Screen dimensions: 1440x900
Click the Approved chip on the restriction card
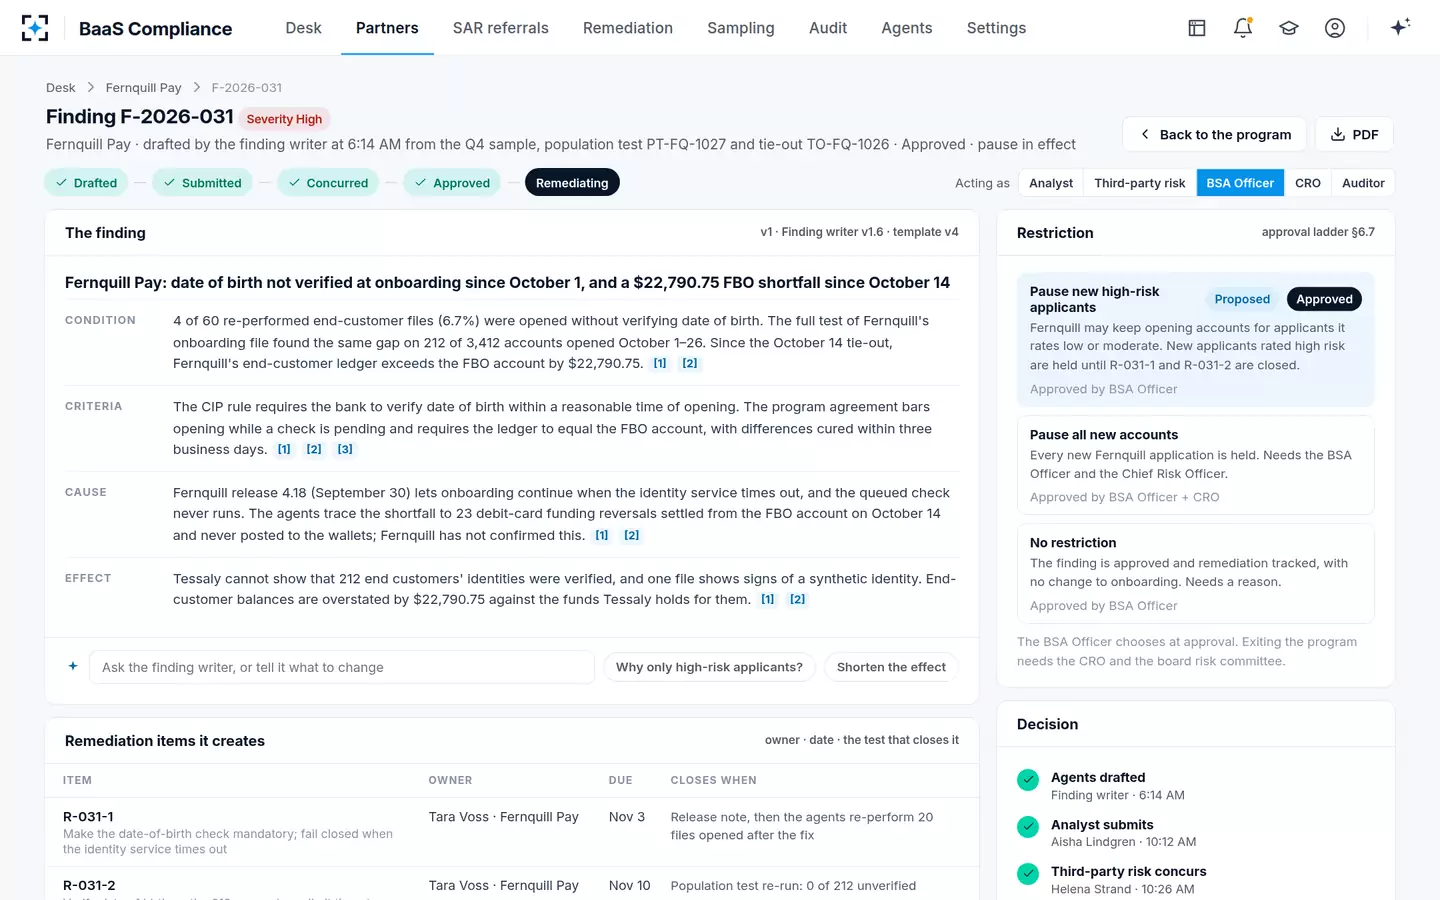1324,299
